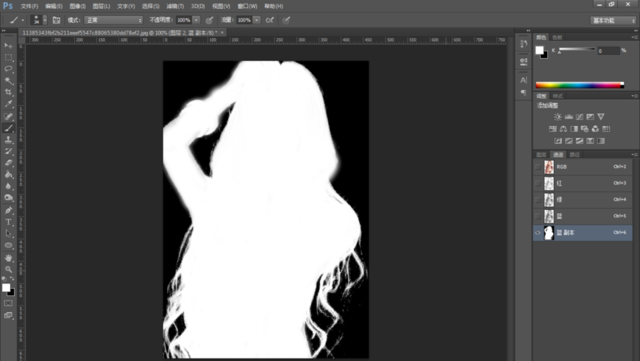Switch to the Paths panel tab
The height and width of the screenshot is (361, 640).
(575, 154)
